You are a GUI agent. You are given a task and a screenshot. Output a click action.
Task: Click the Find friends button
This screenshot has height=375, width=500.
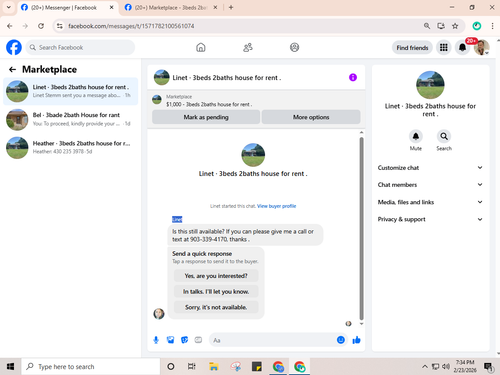412,48
